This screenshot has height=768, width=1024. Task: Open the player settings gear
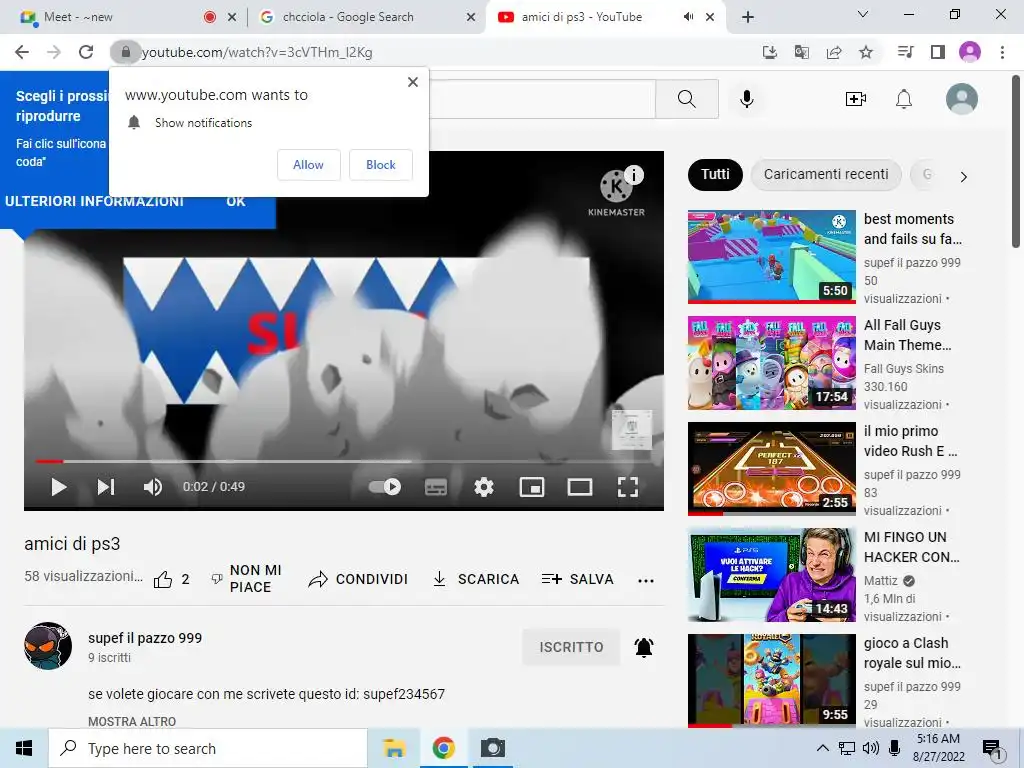pos(484,487)
